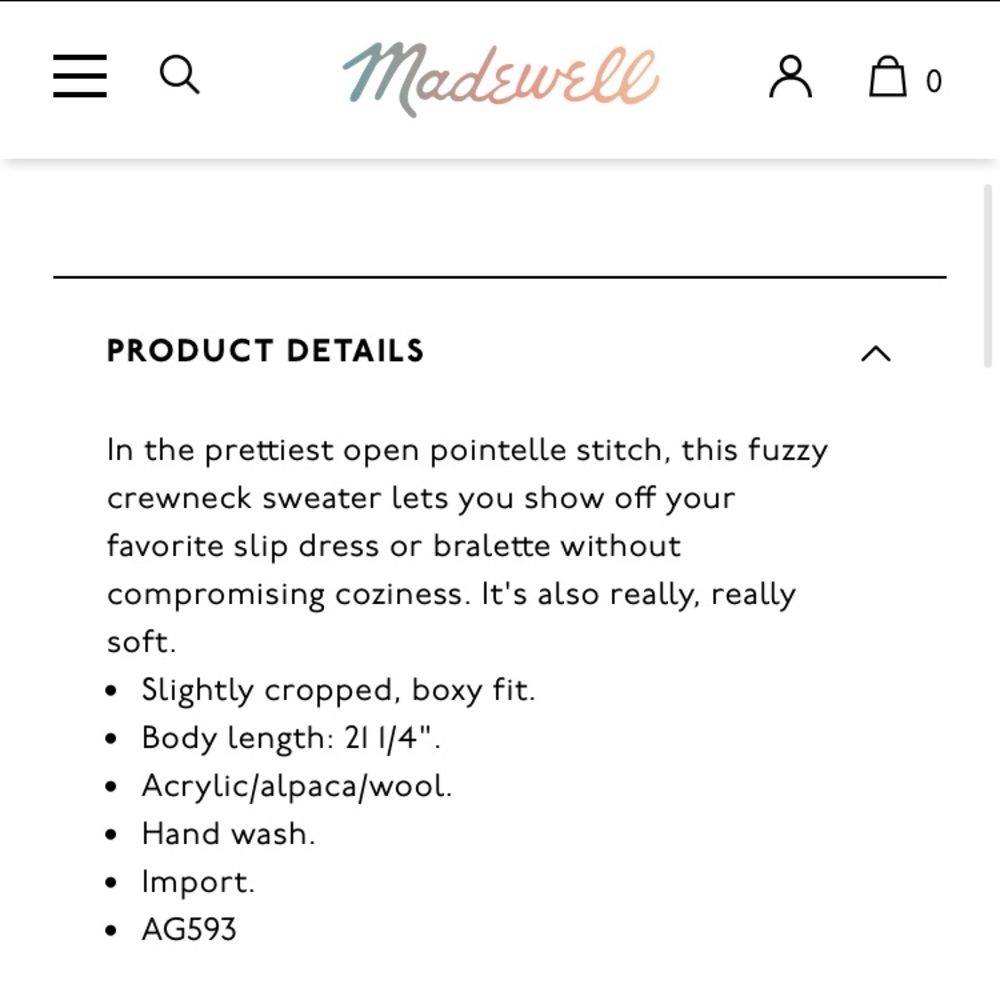Viewport: 1000px width, 1000px height.
Task: Click the divider line above Product Details
Action: (x=500, y=277)
